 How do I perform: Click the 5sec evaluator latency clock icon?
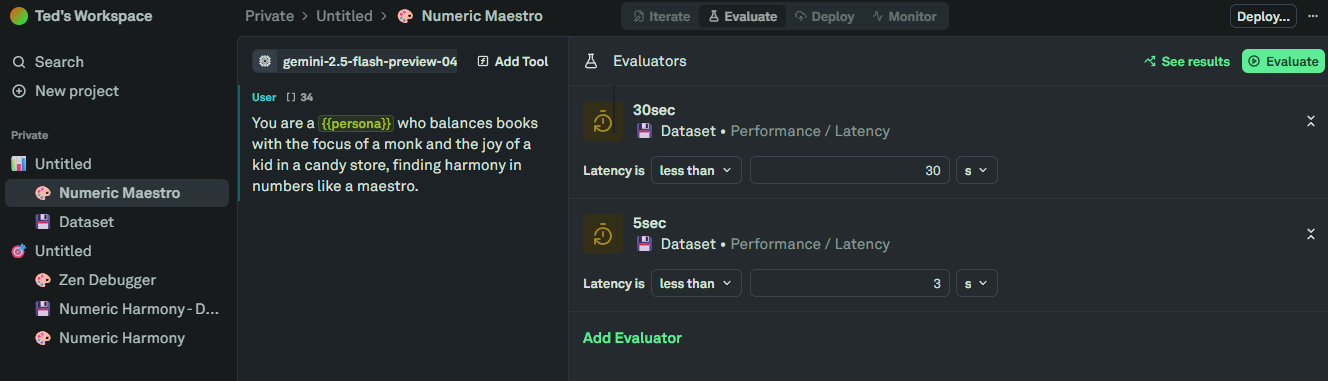click(603, 234)
